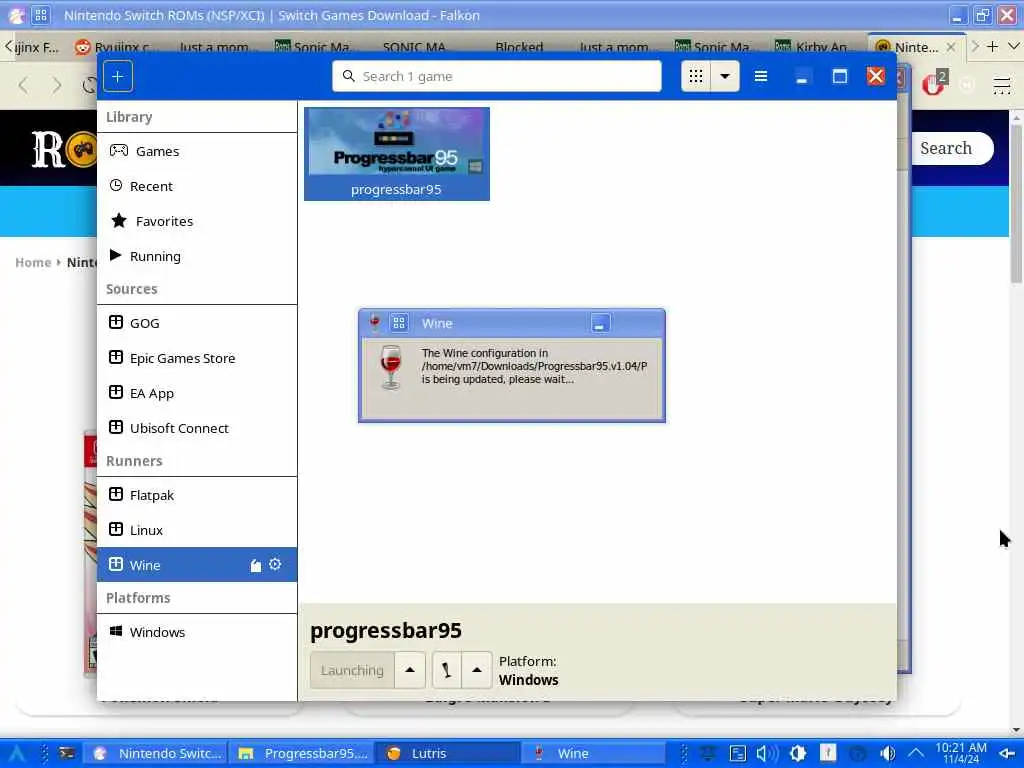
Task: Click the Recent clock icon
Action: [116, 185]
